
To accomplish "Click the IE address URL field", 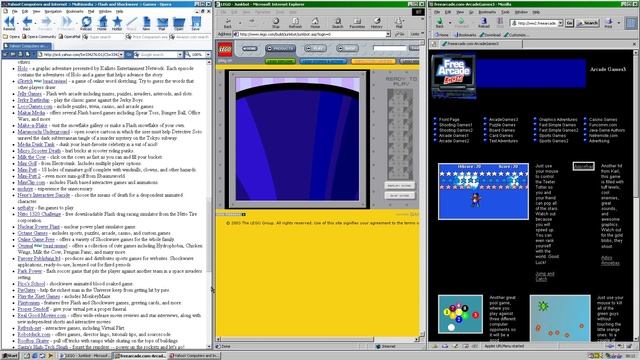I will tap(312, 34).
